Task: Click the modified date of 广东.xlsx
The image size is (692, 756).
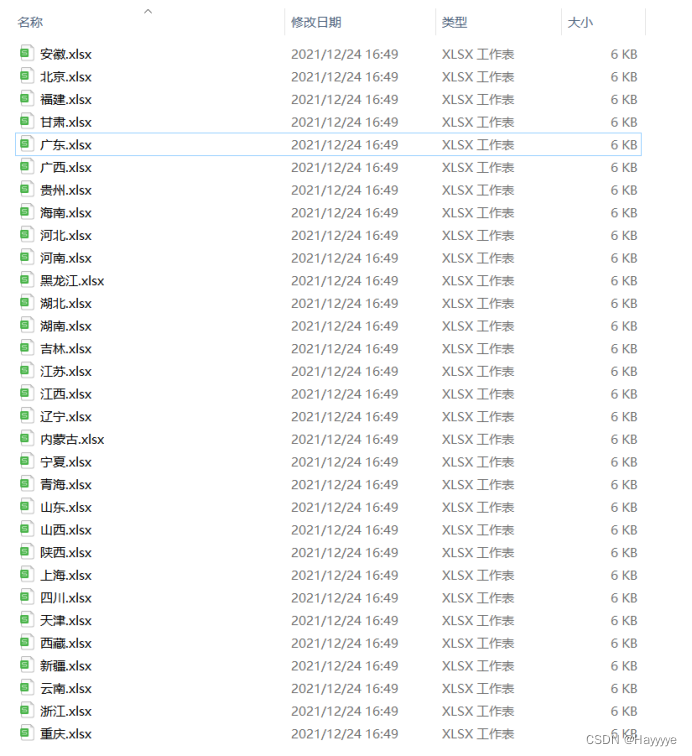Action: 344,145
